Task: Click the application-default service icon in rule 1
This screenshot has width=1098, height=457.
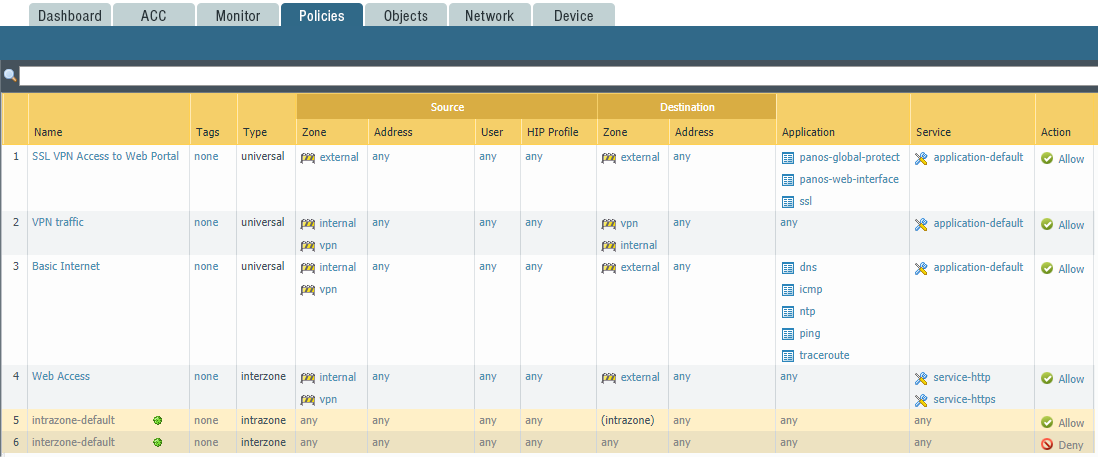Action: pyautogui.click(x=921, y=158)
